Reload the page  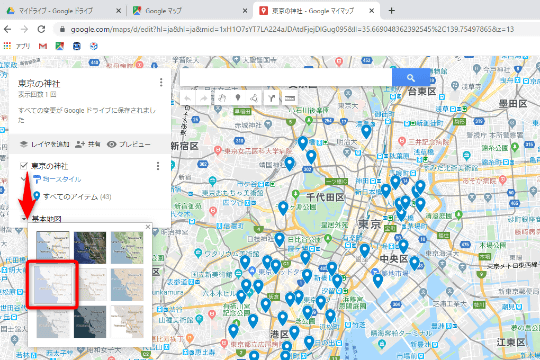pyautogui.click(x=41, y=29)
